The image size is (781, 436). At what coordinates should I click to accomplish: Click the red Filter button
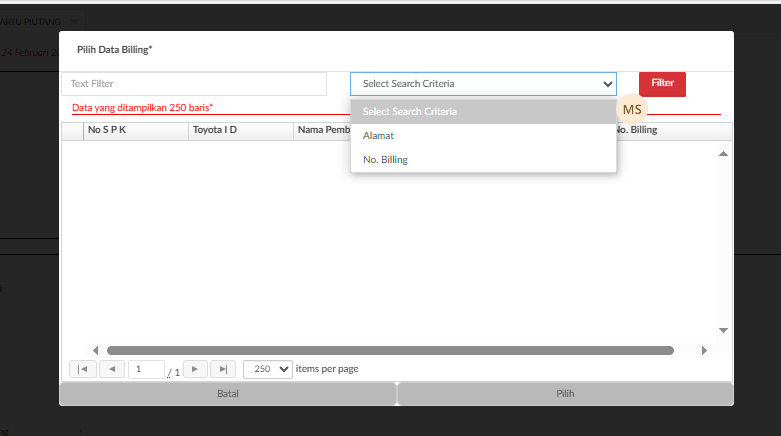pos(662,84)
